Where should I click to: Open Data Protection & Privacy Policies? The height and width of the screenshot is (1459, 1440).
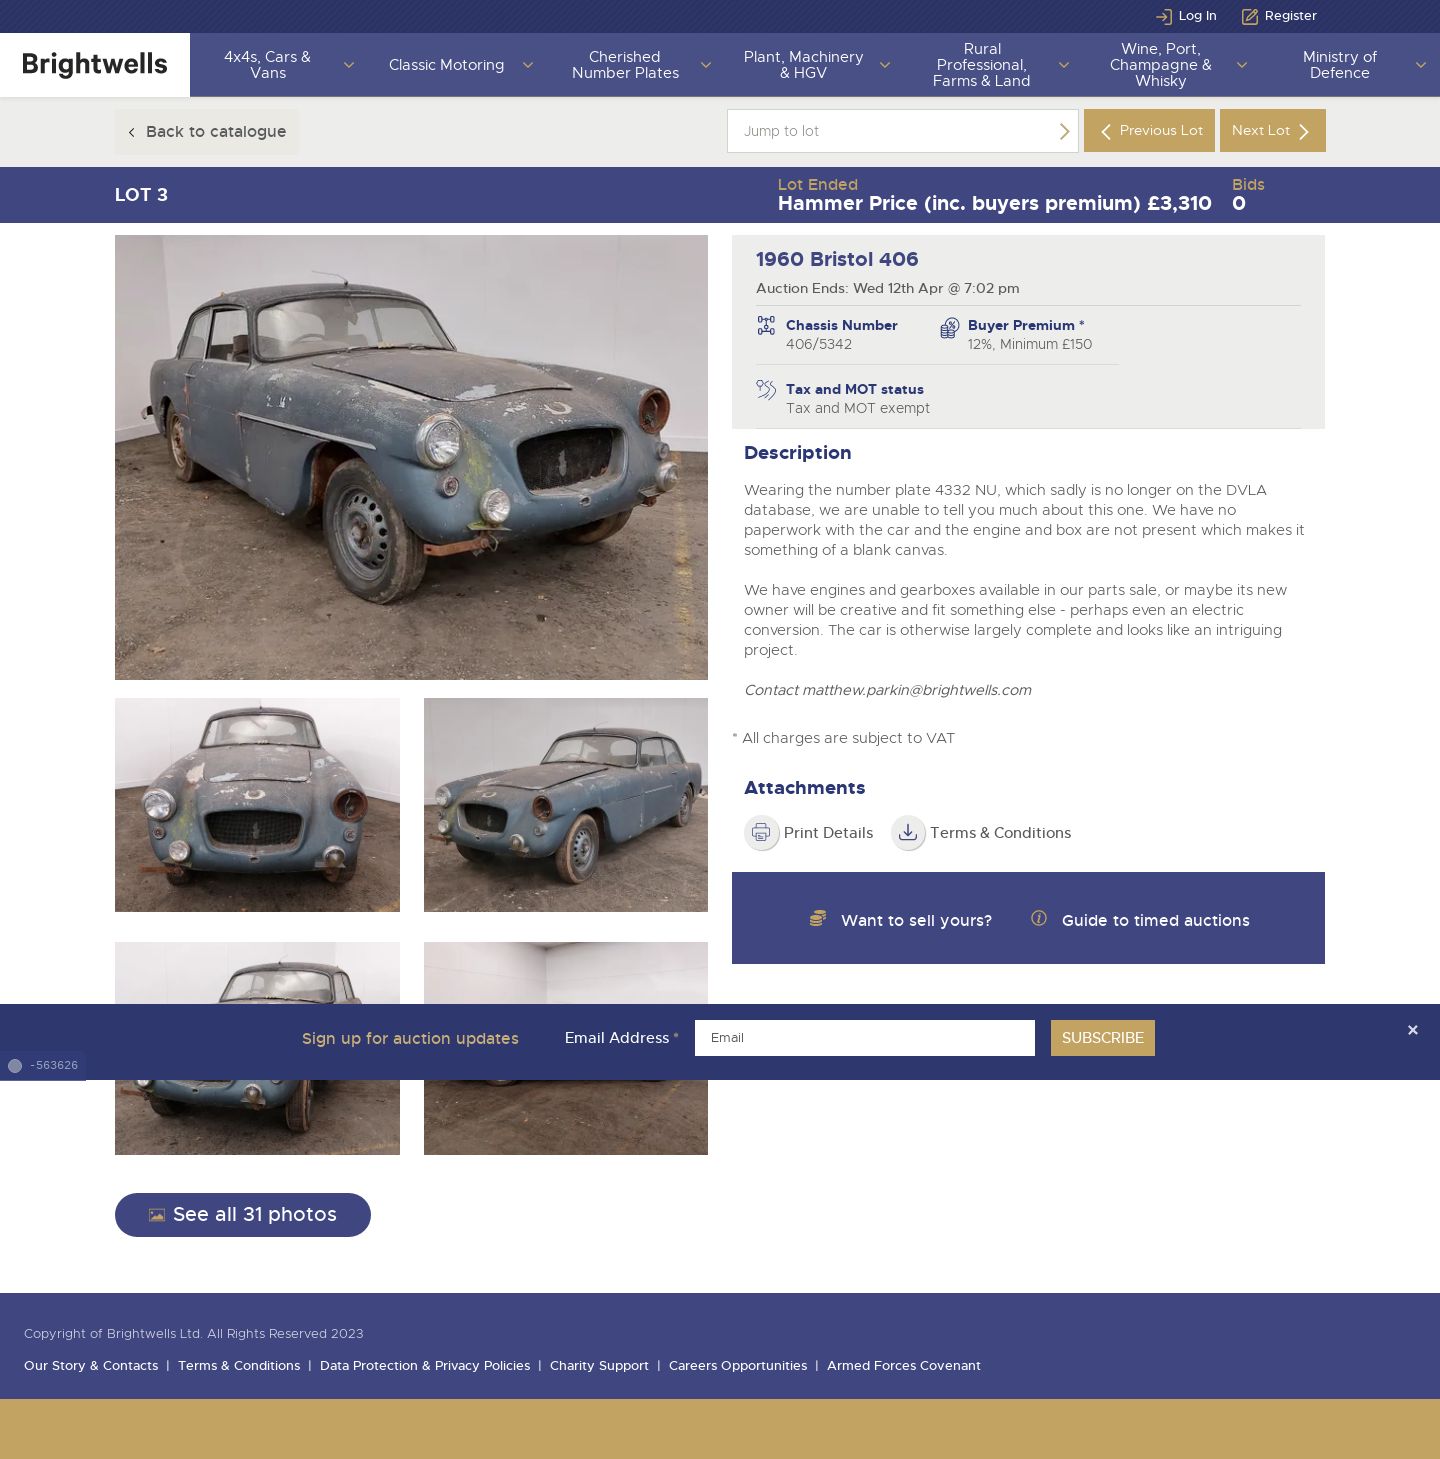425,1366
